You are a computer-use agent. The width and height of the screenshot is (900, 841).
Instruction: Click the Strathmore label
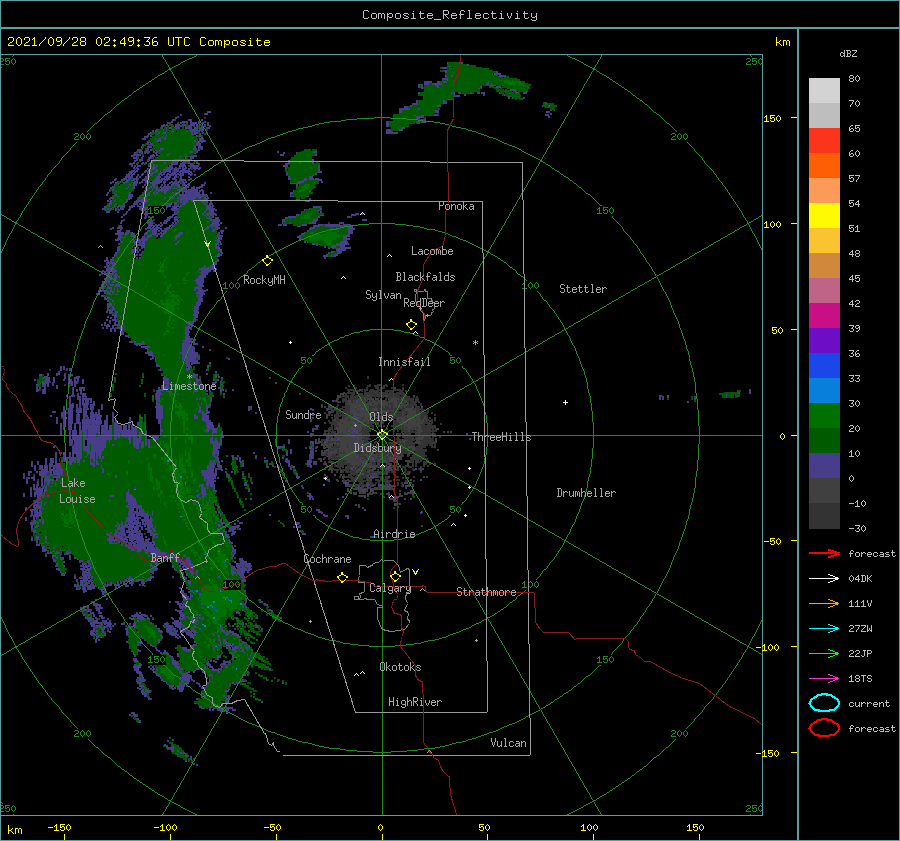coord(486,592)
